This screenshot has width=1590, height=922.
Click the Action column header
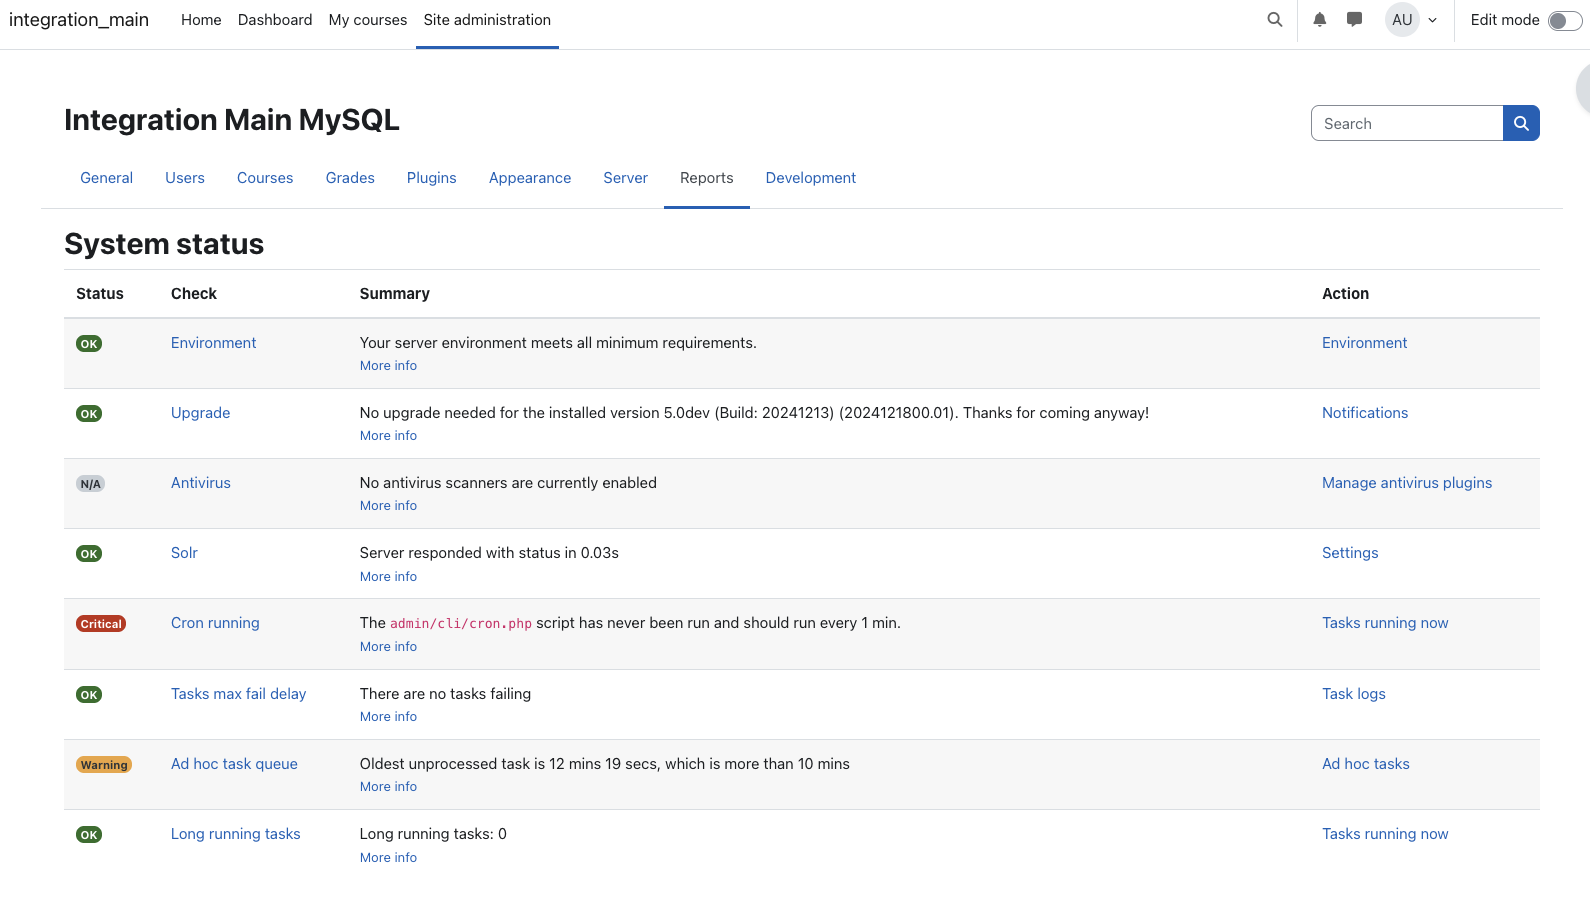tap(1345, 294)
